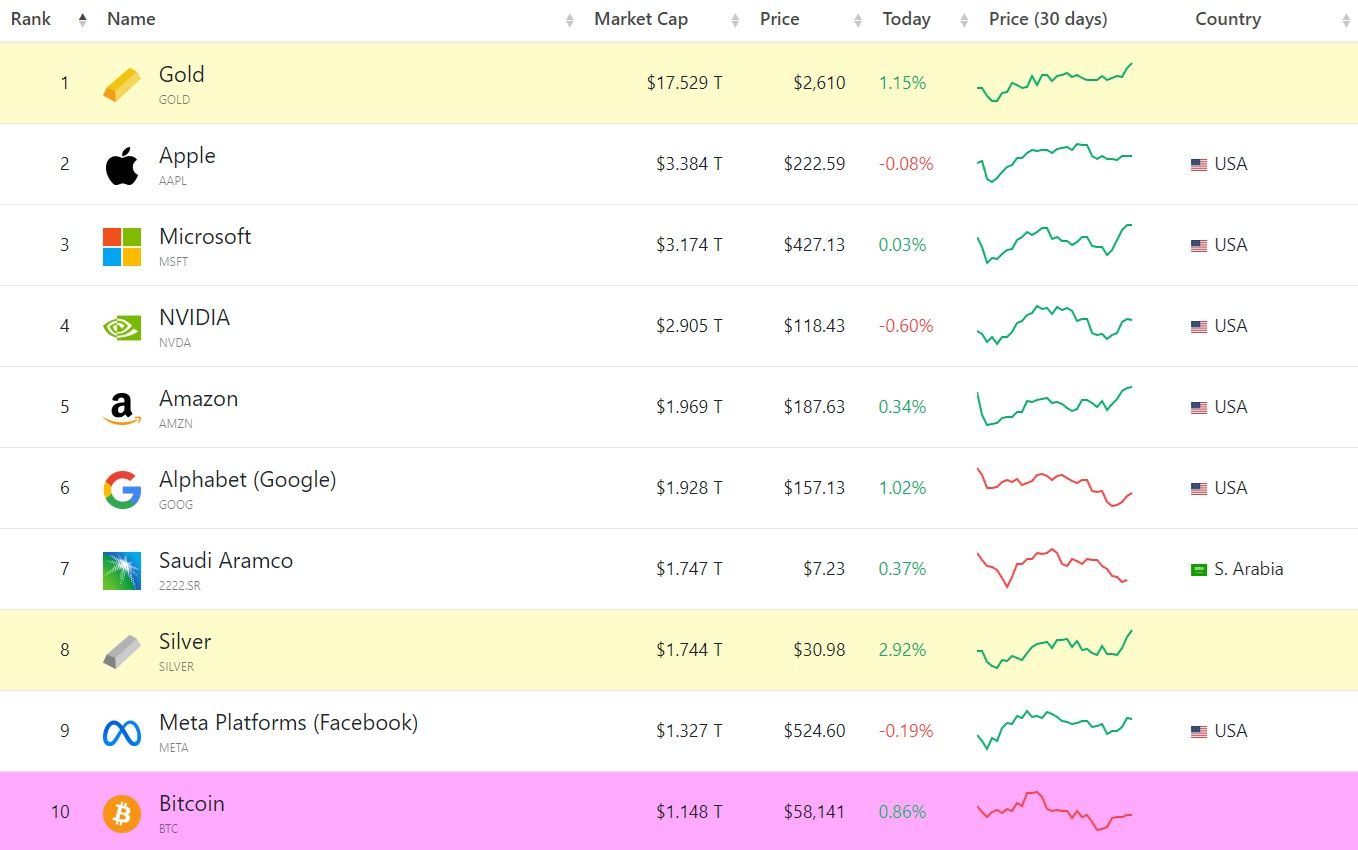Click the NVIDIA 30-day price chart
Screen dimensions: 1358x850
click(1054, 325)
